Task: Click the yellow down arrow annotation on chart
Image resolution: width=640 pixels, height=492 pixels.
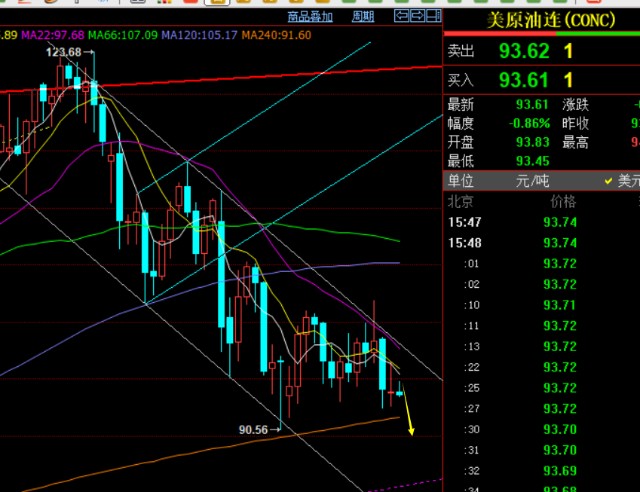Action: pyautogui.click(x=408, y=418)
